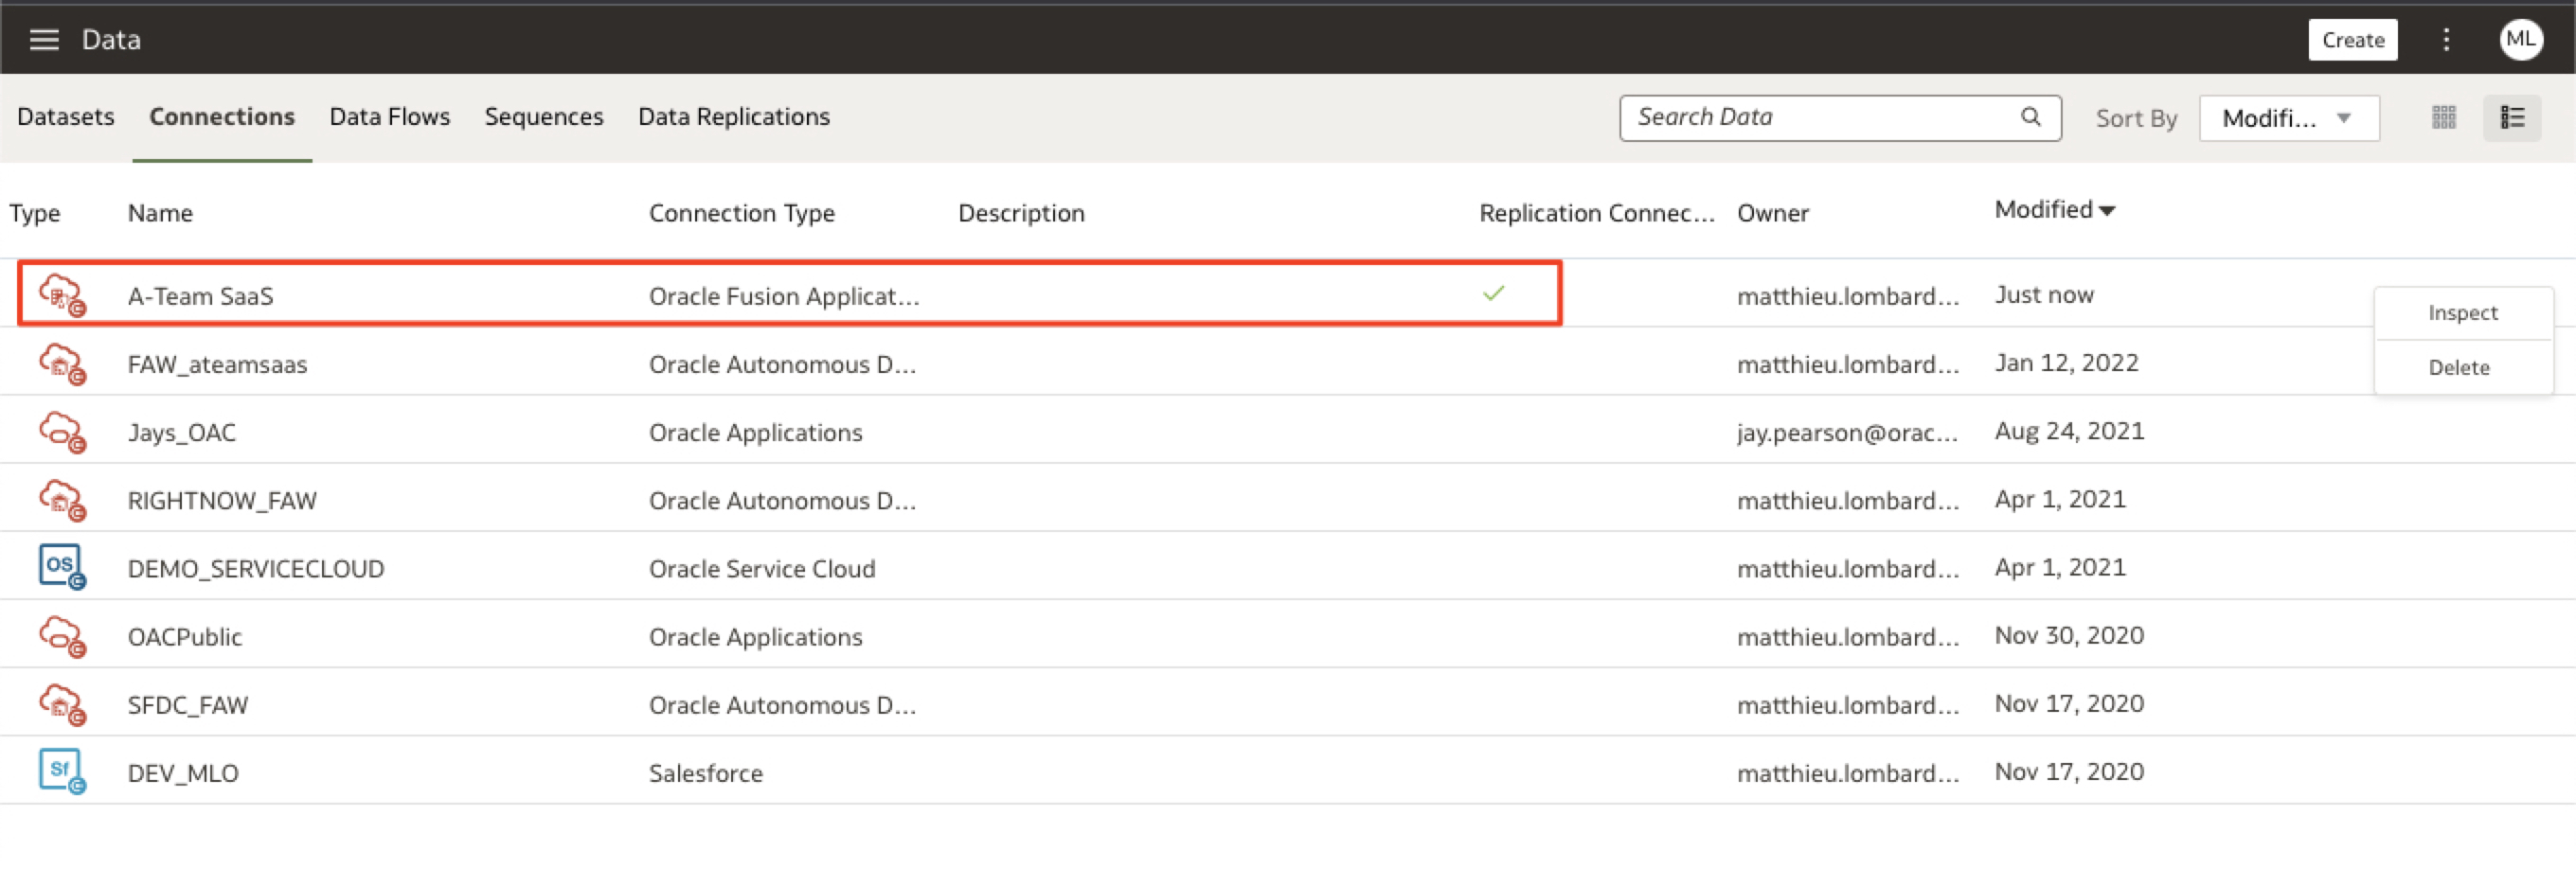
Task: Click the replication checkmark for A-Team SaaS
Action: [1493, 293]
